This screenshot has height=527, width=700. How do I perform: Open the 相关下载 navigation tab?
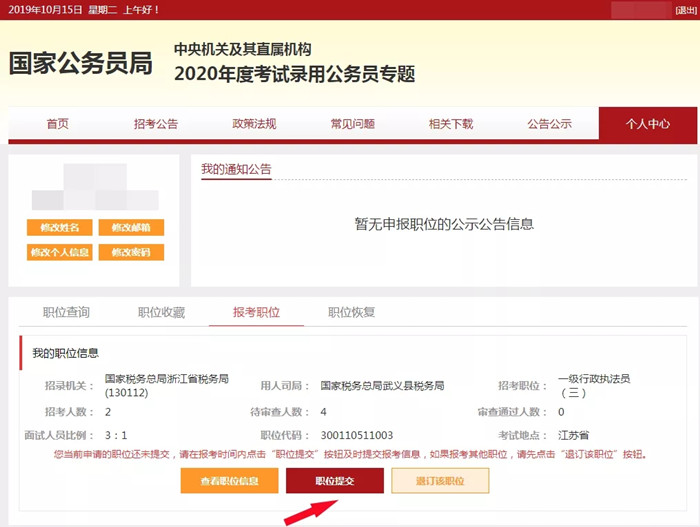coord(451,124)
